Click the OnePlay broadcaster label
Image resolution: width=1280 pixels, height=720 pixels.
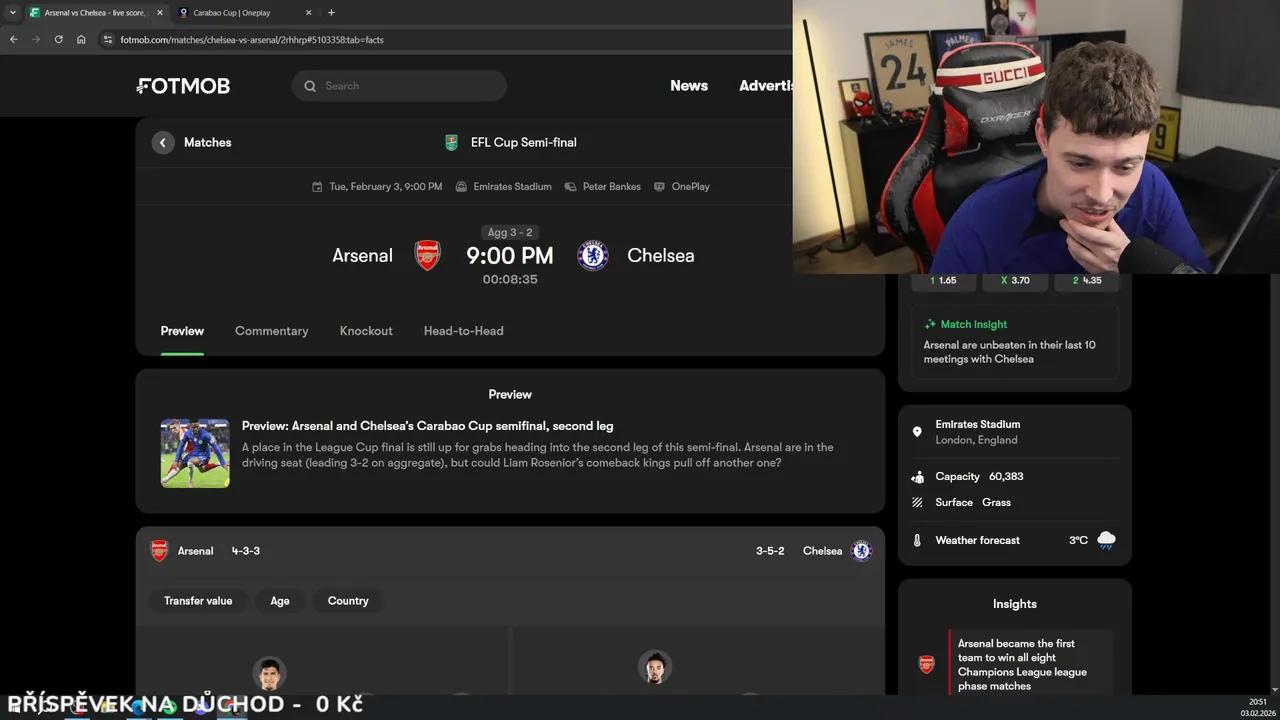pyautogui.click(x=691, y=187)
